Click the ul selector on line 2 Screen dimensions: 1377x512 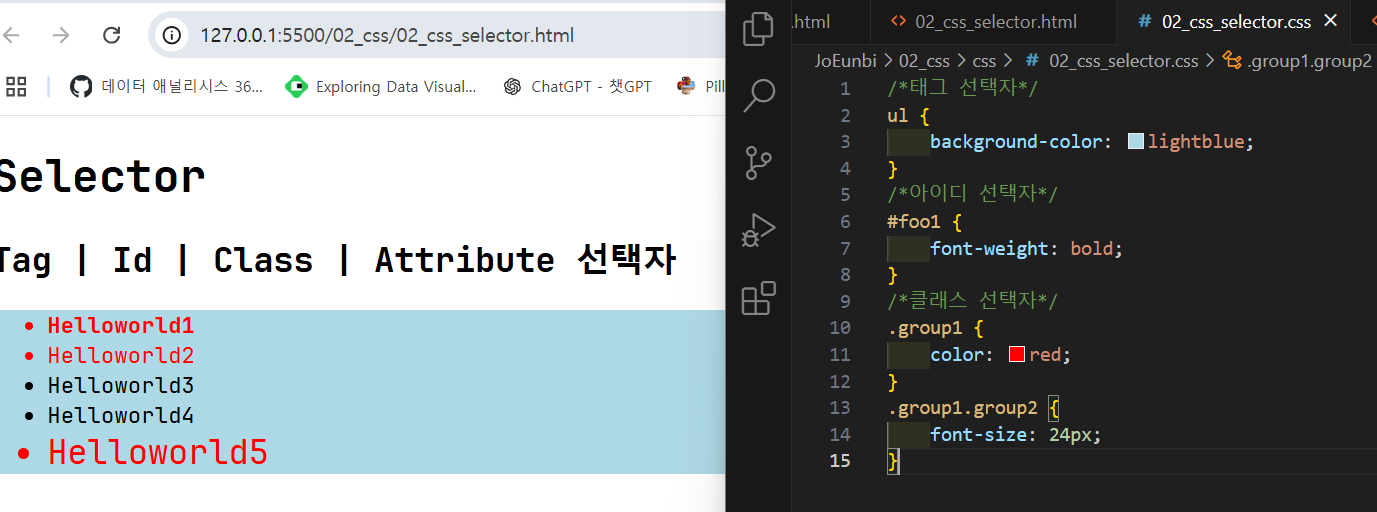click(x=897, y=115)
